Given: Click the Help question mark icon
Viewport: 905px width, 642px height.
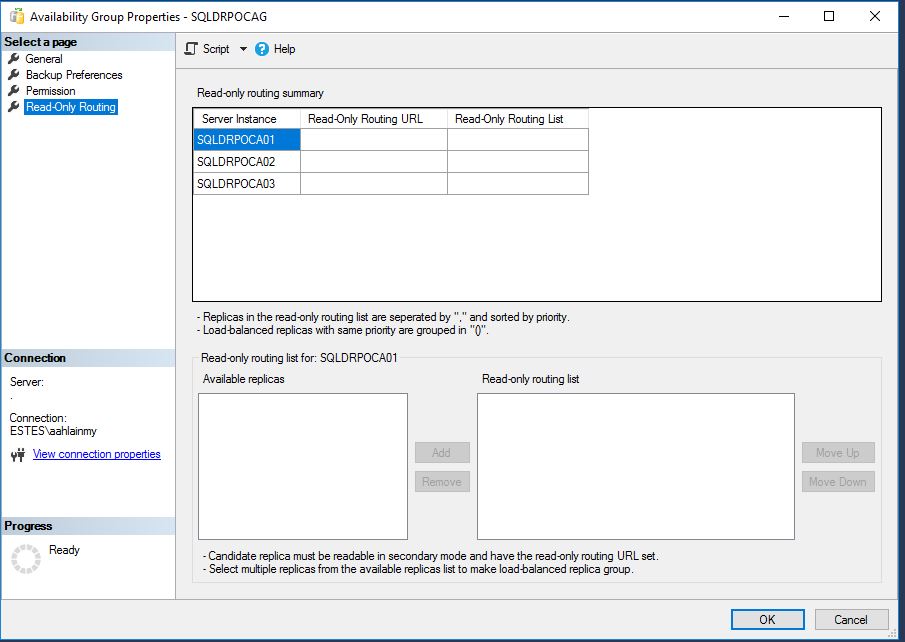Looking at the screenshot, I should [x=261, y=48].
